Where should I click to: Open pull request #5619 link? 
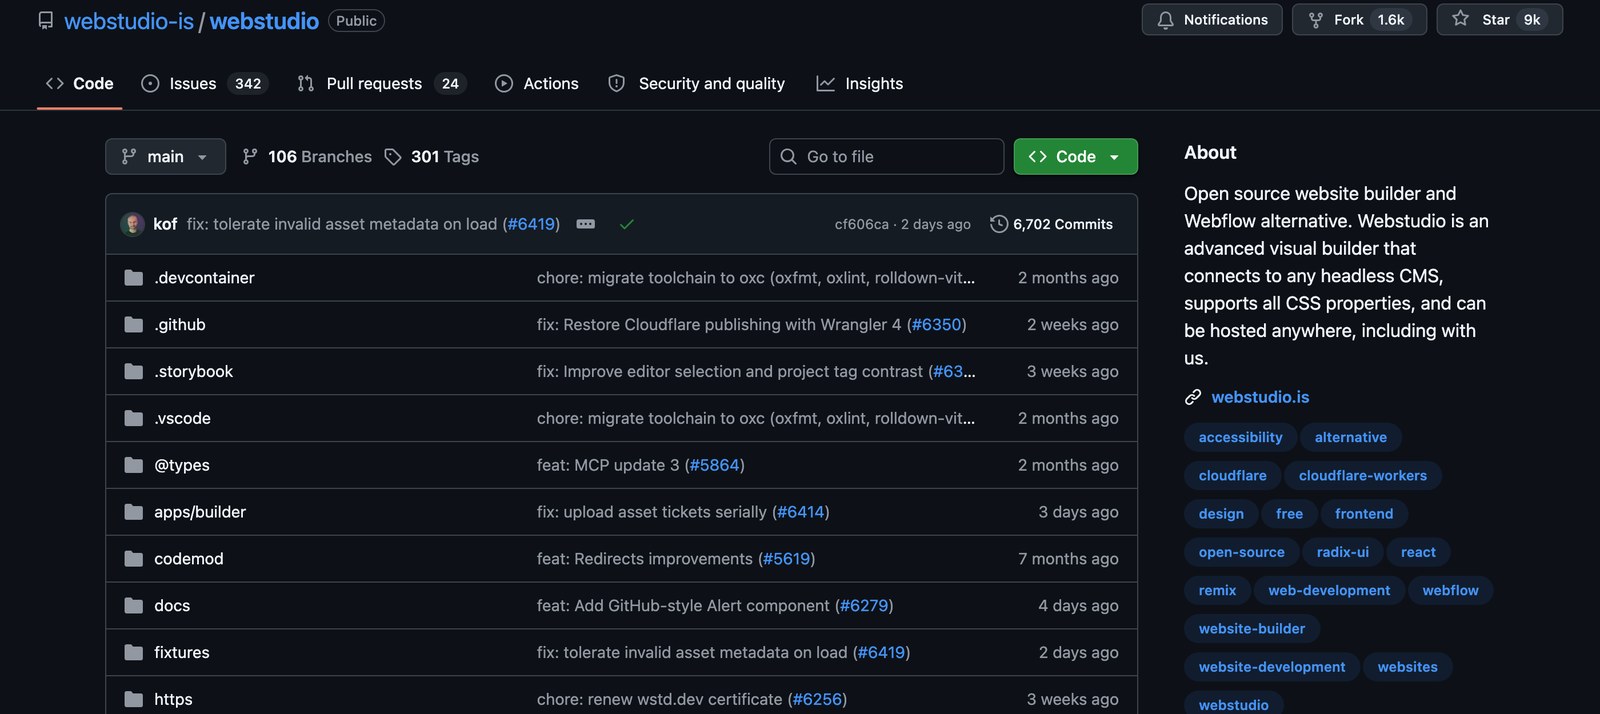[787, 559]
